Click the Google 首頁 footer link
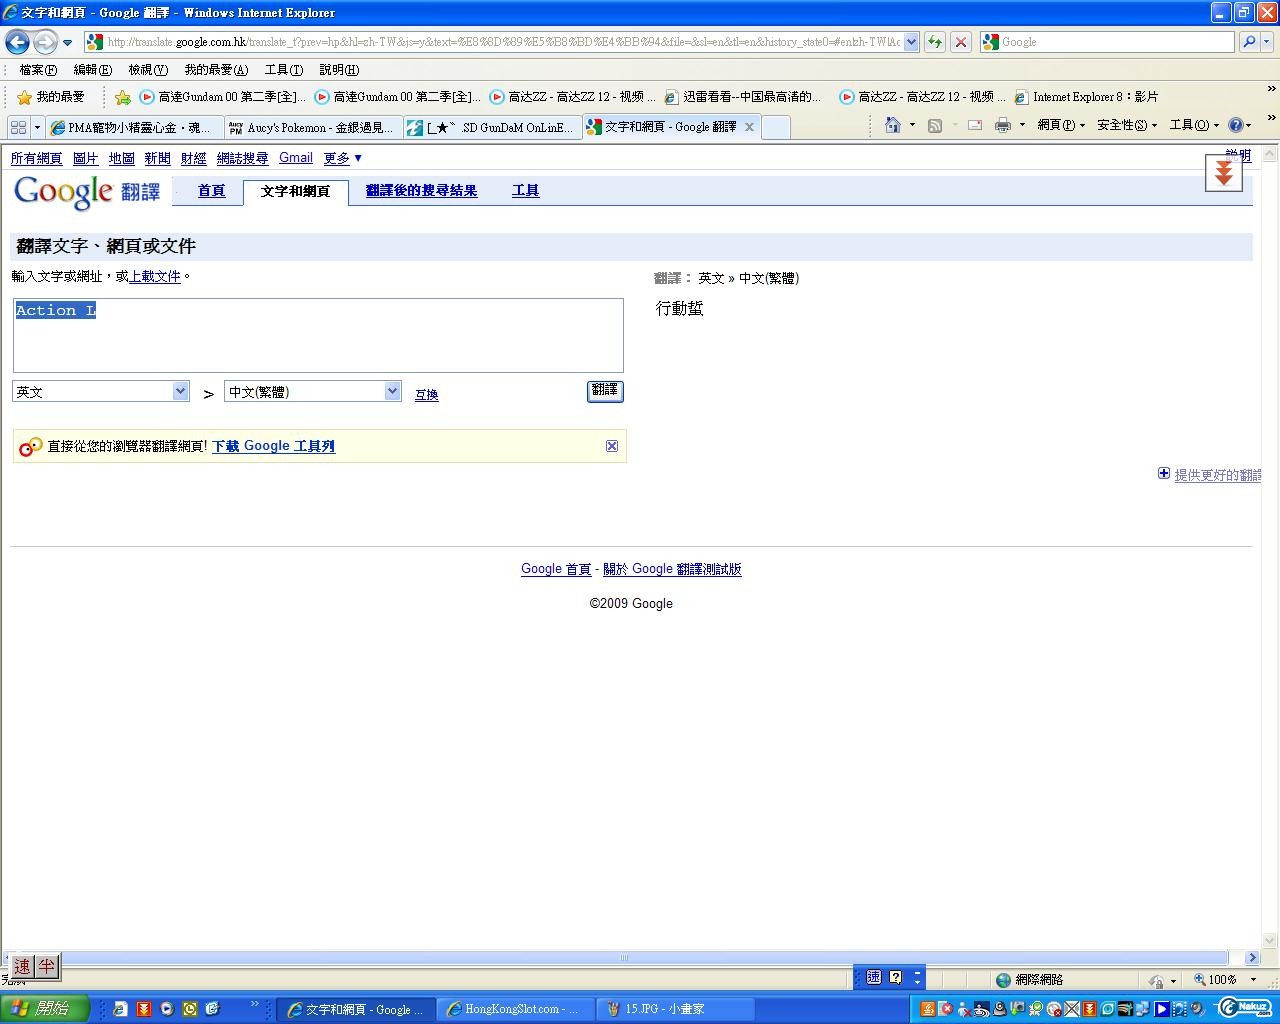1280x1024 pixels. click(556, 569)
